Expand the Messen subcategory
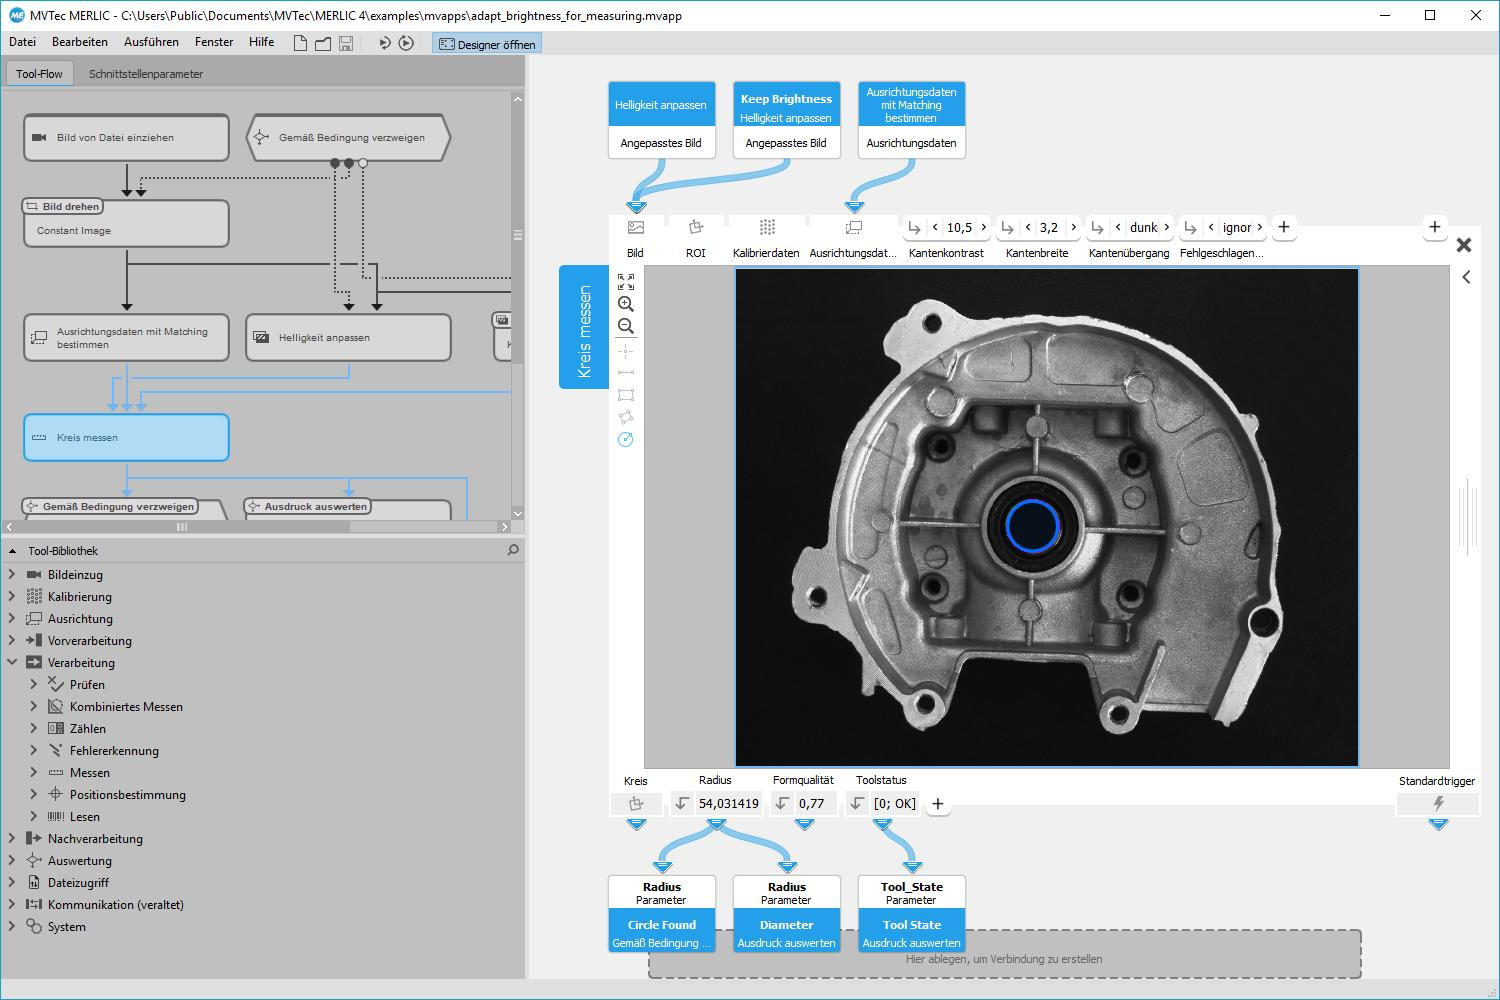 pyautogui.click(x=34, y=772)
